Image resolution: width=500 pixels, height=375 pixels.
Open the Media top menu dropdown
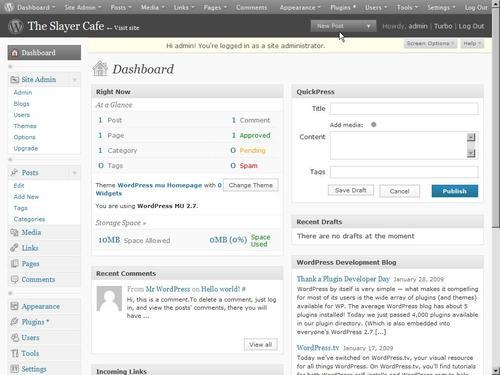tap(153, 7)
